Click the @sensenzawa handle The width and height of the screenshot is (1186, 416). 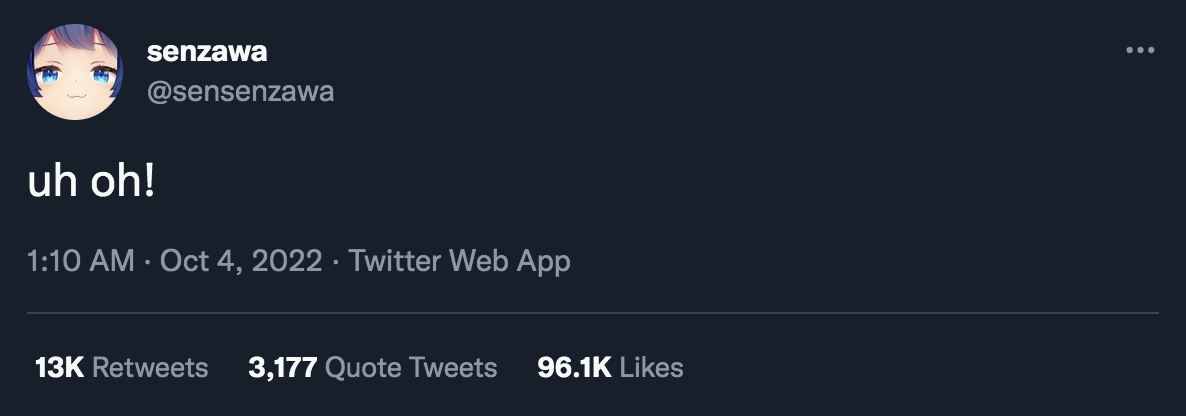point(240,92)
